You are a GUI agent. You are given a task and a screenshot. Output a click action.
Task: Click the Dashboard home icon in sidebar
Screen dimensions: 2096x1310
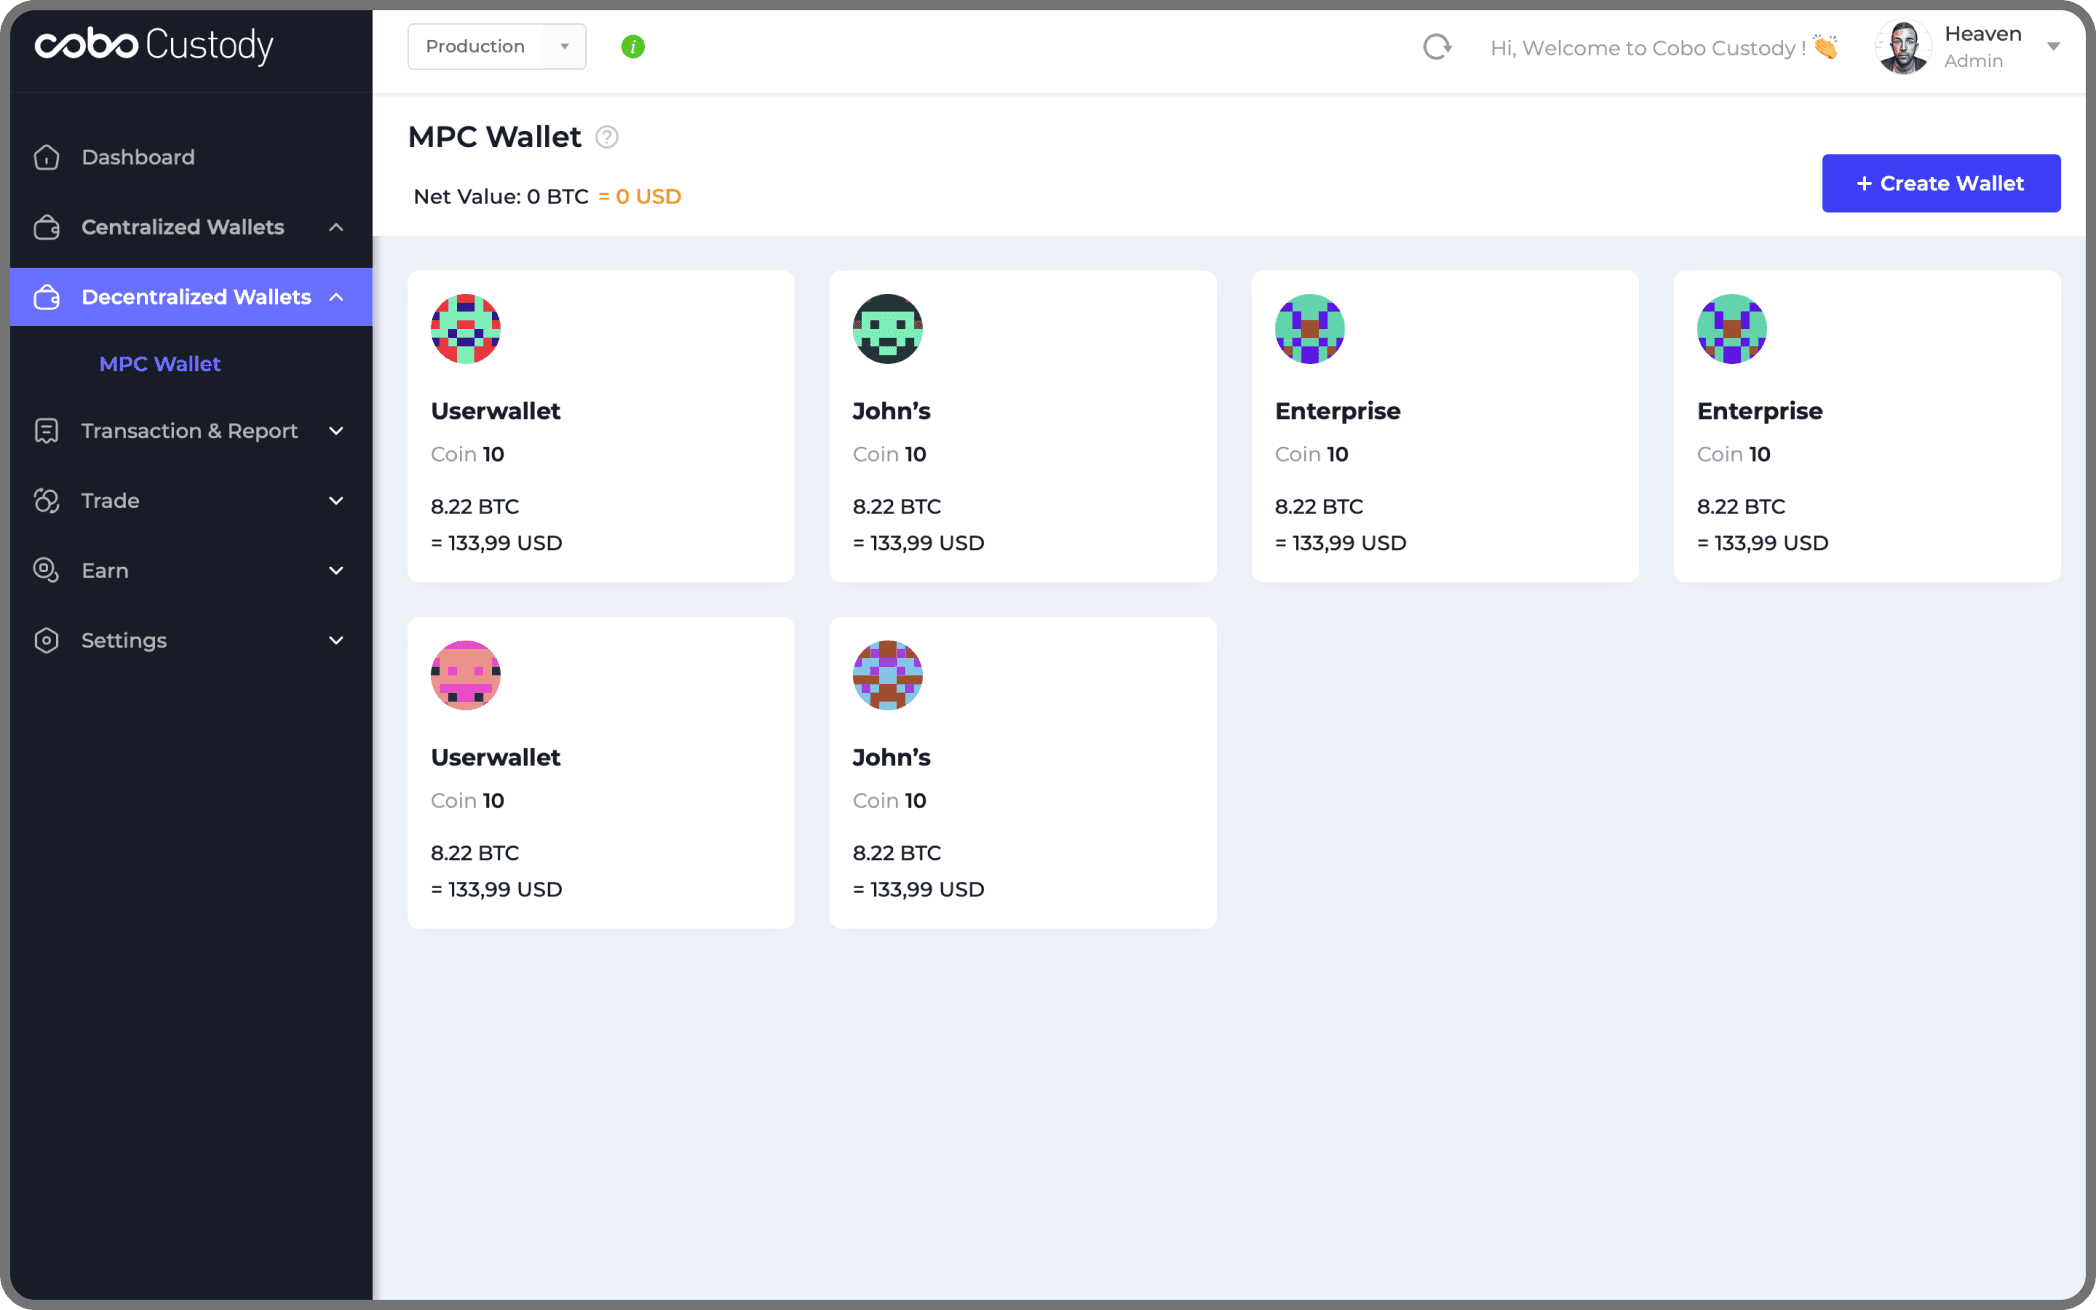(x=47, y=157)
